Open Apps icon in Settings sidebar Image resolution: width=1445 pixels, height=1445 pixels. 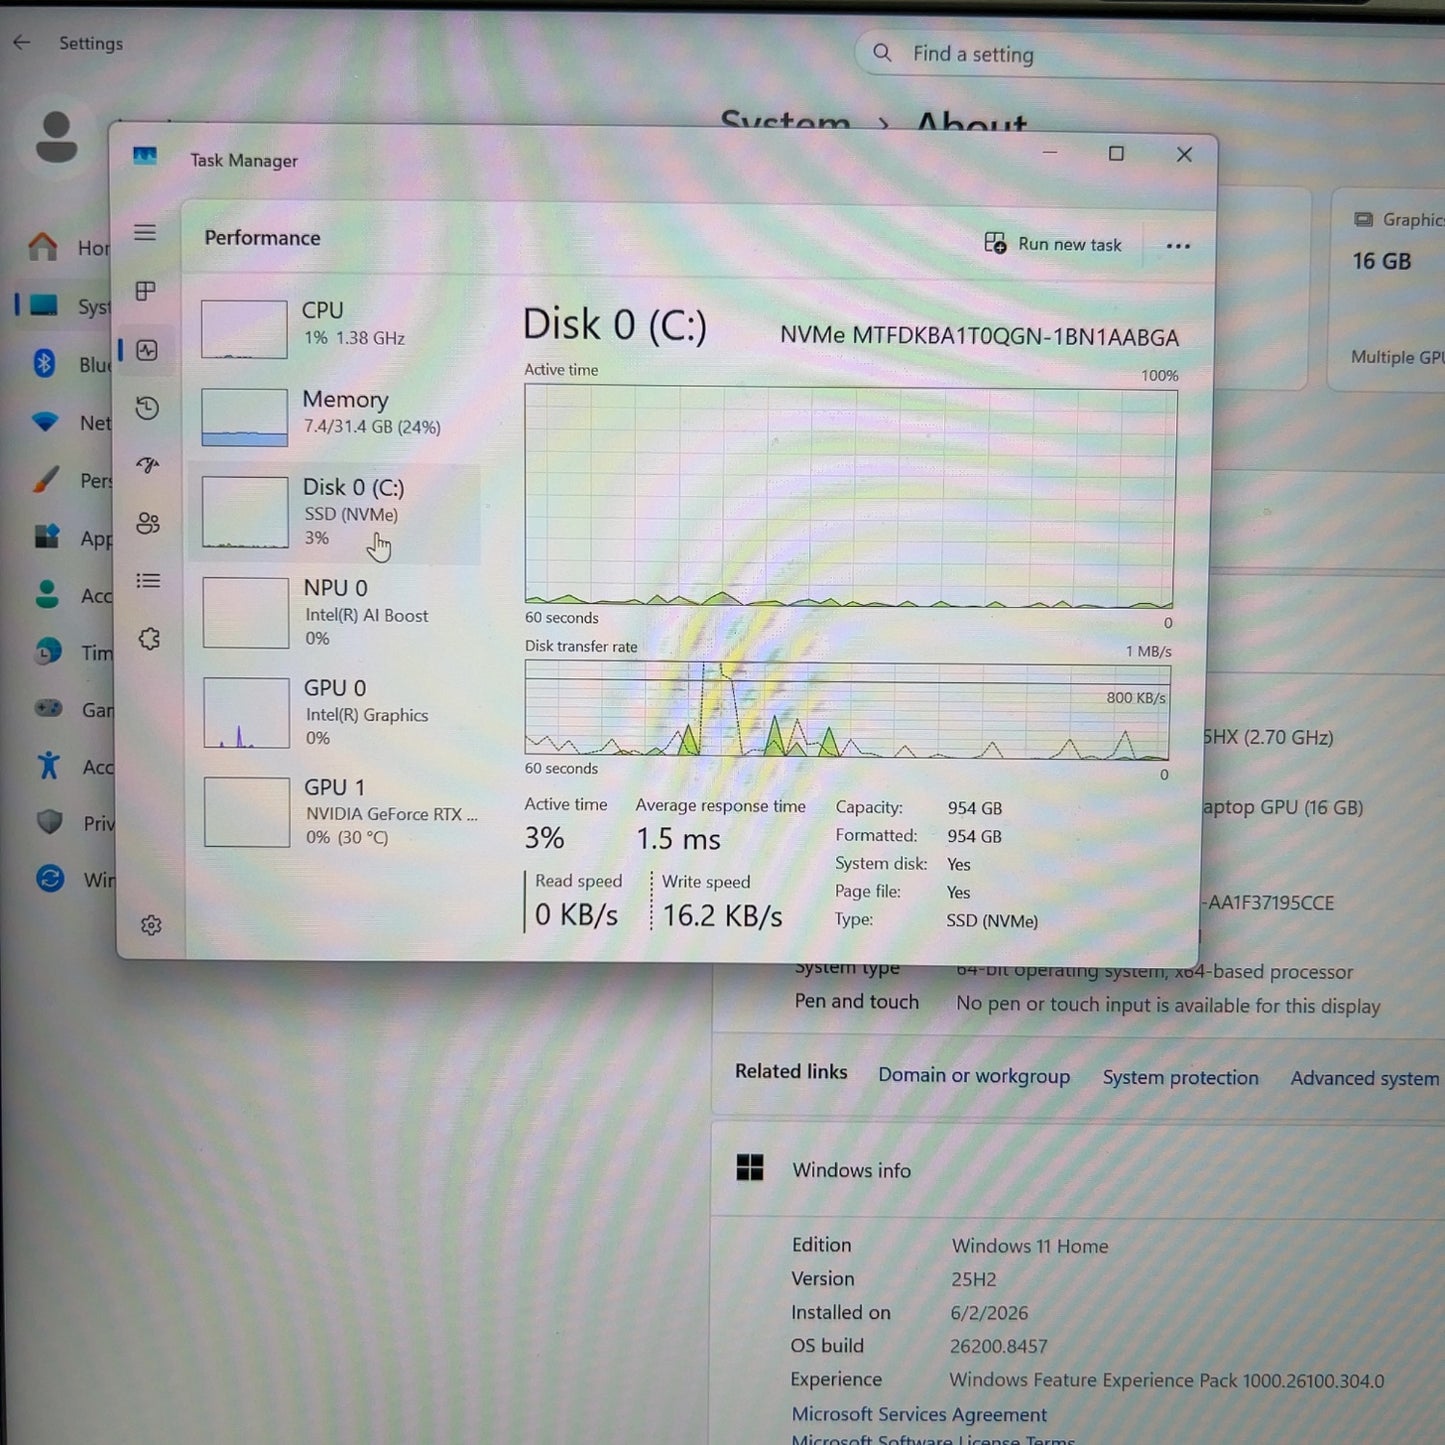pyautogui.click(x=47, y=536)
